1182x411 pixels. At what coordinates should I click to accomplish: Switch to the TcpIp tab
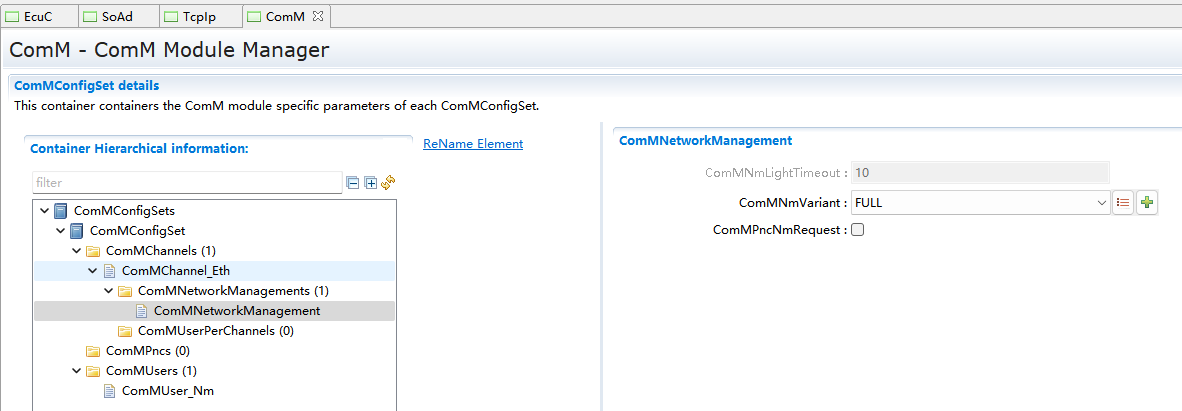click(x=190, y=17)
